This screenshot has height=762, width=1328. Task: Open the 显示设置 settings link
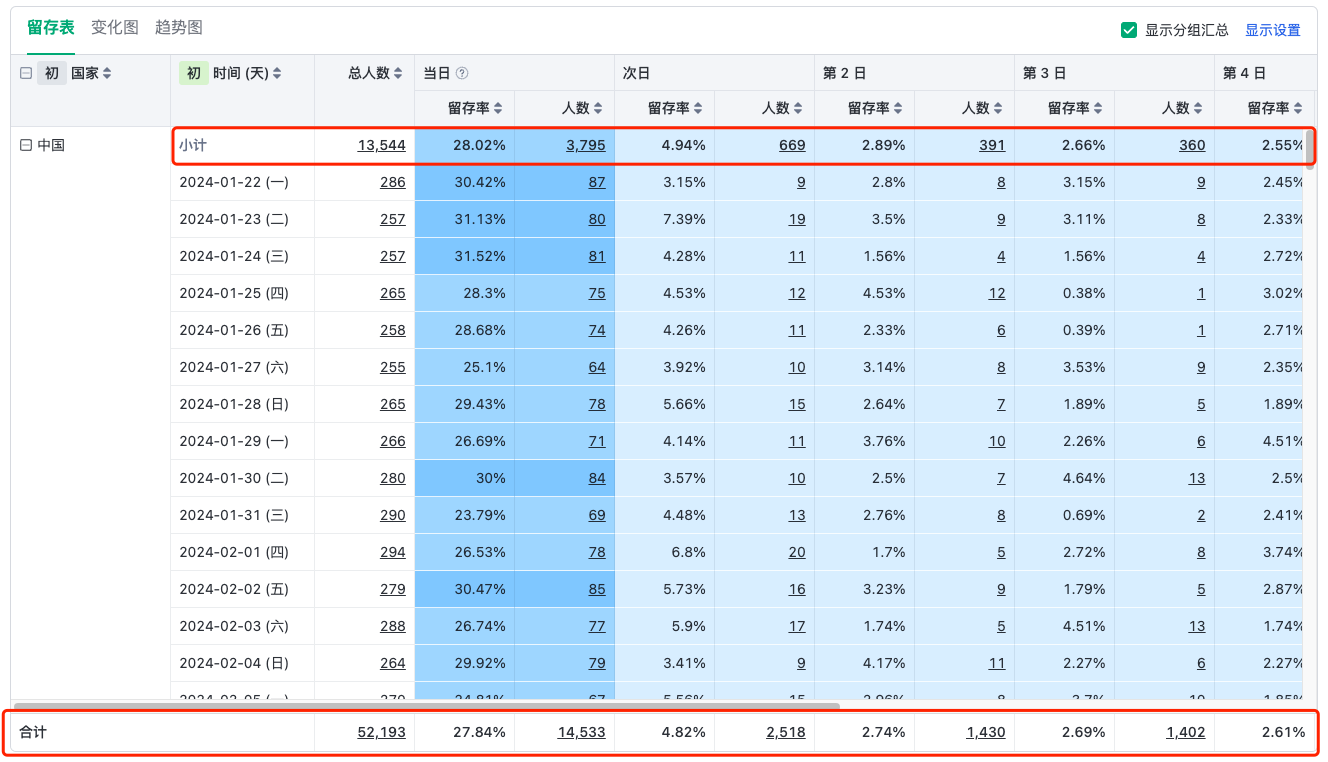[1272, 30]
